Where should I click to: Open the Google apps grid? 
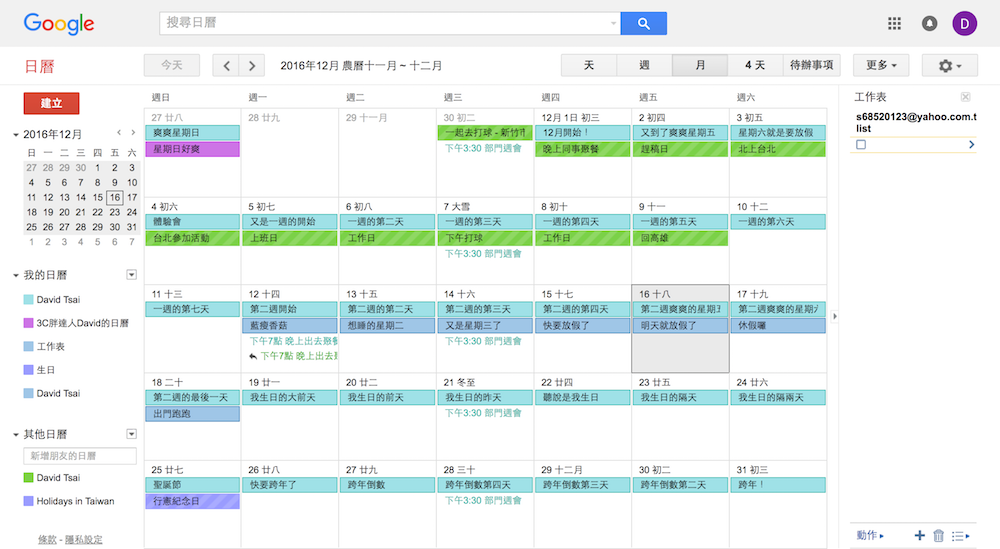[x=894, y=23]
